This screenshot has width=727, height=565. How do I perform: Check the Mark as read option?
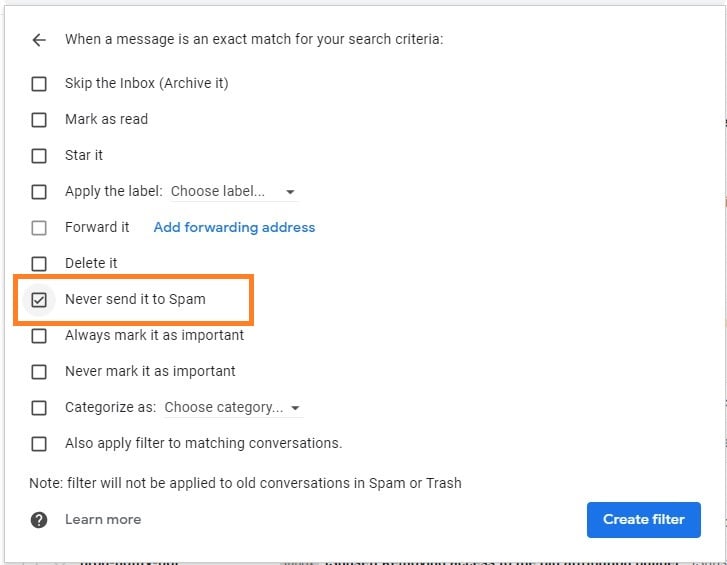(x=39, y=120)
